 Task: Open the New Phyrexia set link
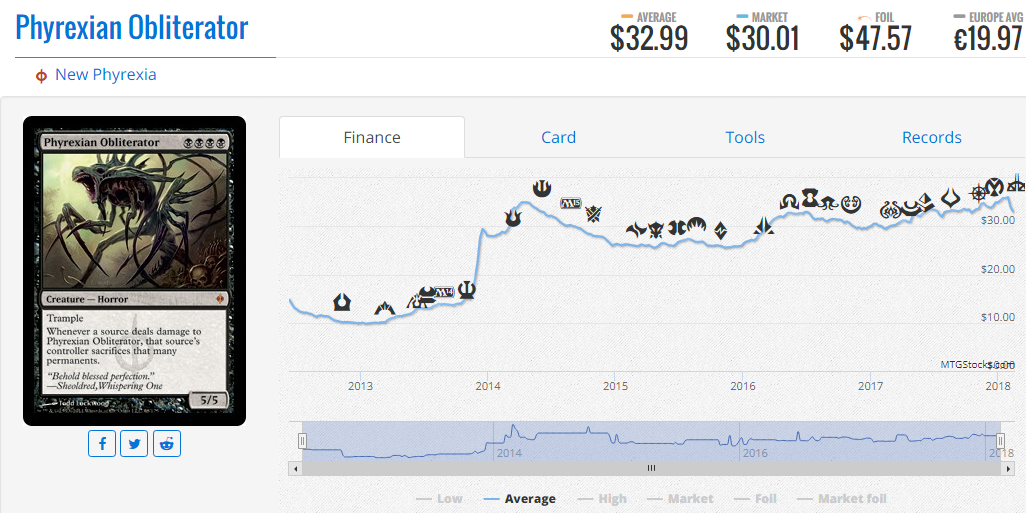105,75
